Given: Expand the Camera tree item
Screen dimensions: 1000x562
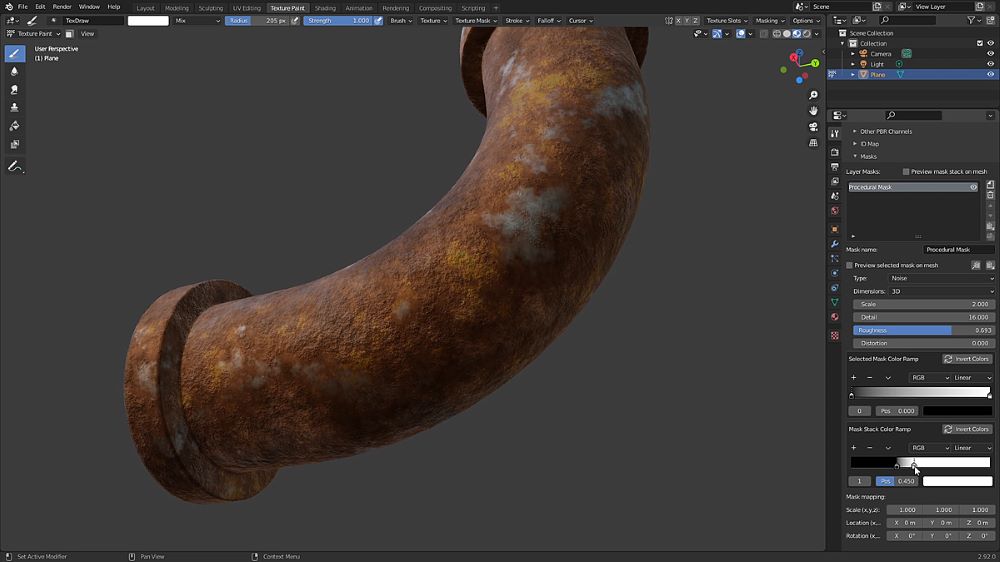Looking at the screenshot, I should pyautogui.click(x=853, y=54).
